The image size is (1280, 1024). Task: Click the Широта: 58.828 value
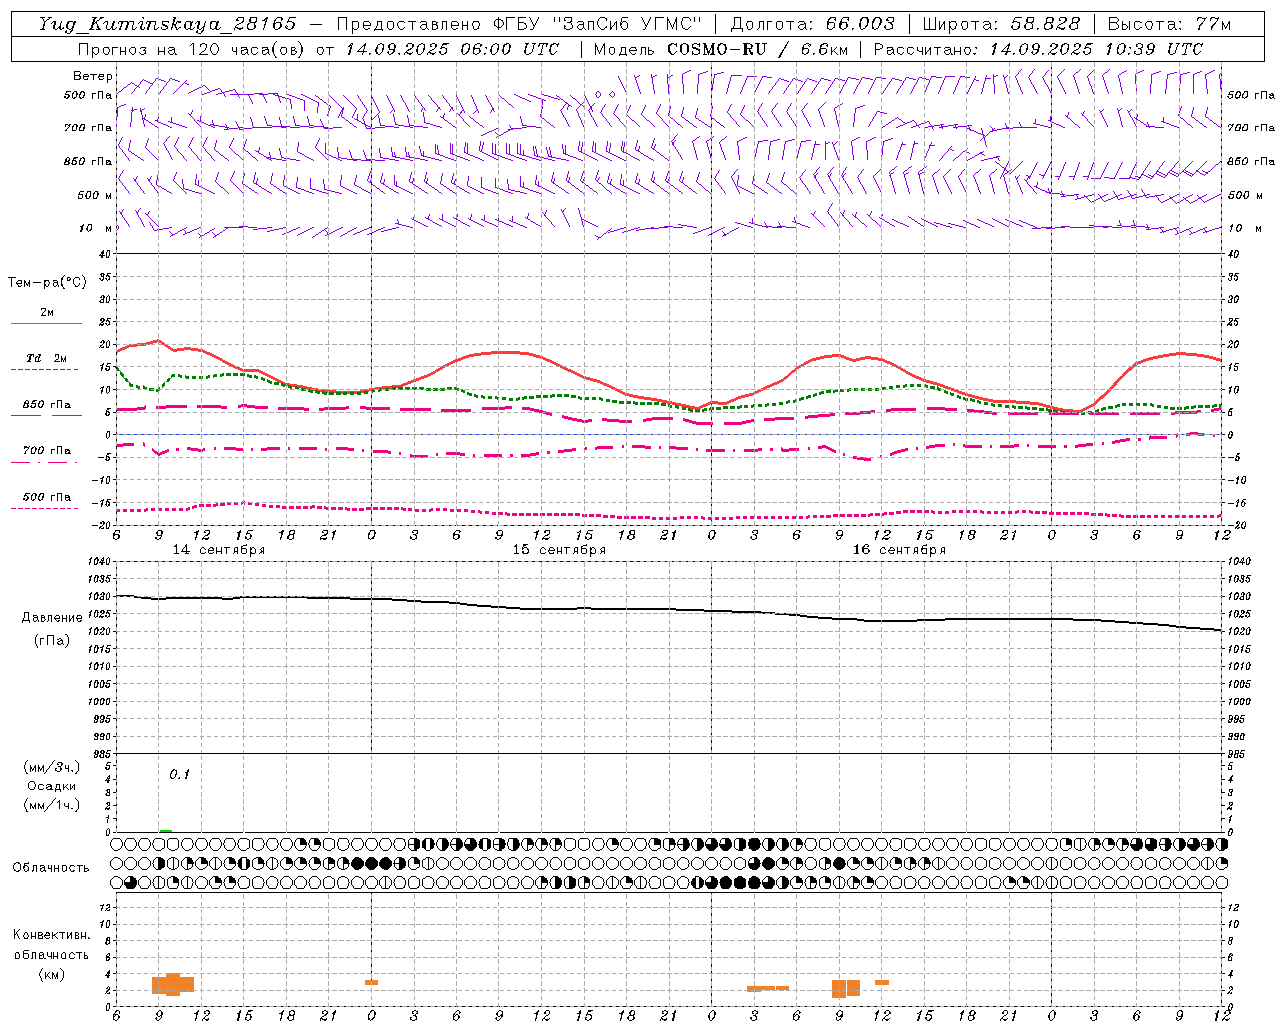pyautogui.click(x=1001, y=24)
